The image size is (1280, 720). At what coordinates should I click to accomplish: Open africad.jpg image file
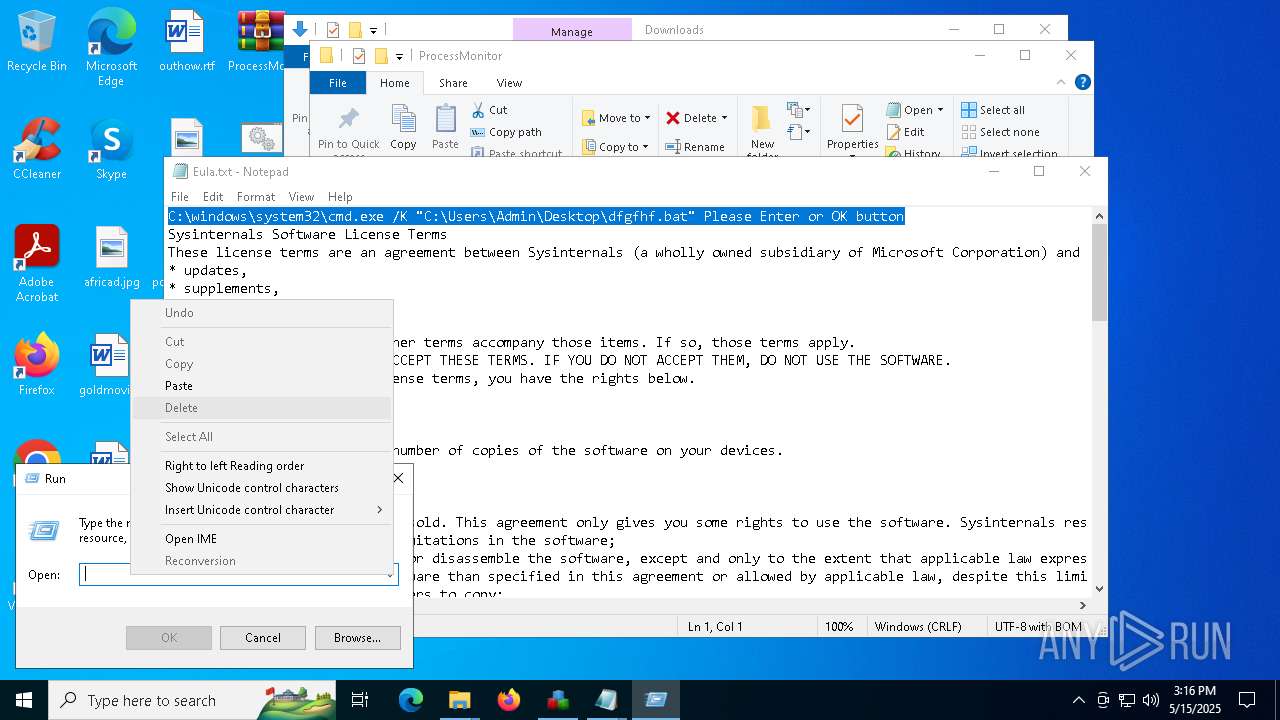(x=111, y=257)
